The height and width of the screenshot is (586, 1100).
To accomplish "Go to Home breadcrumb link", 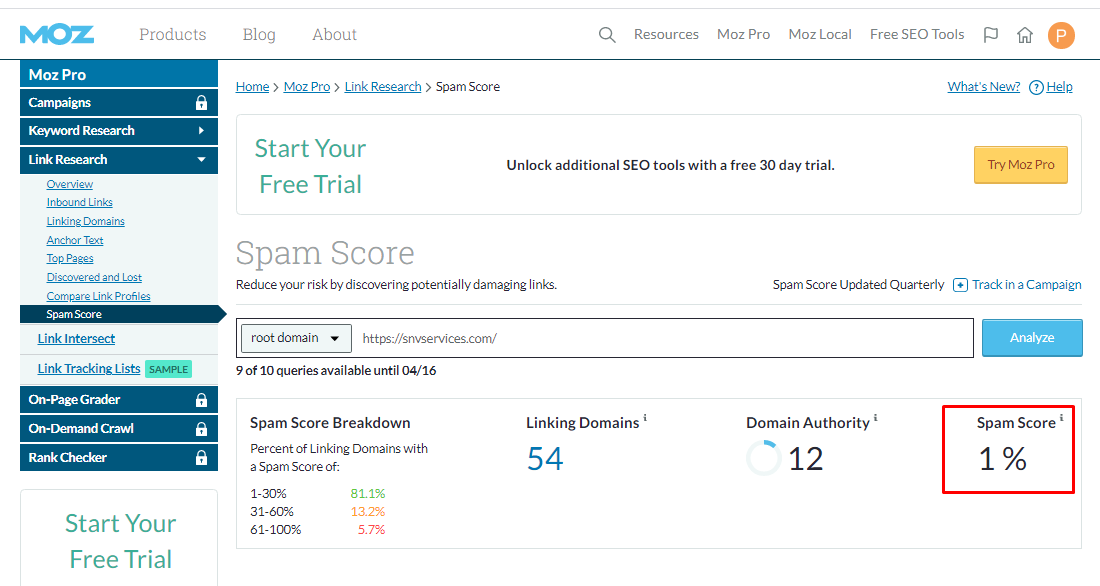I will 253,86.
